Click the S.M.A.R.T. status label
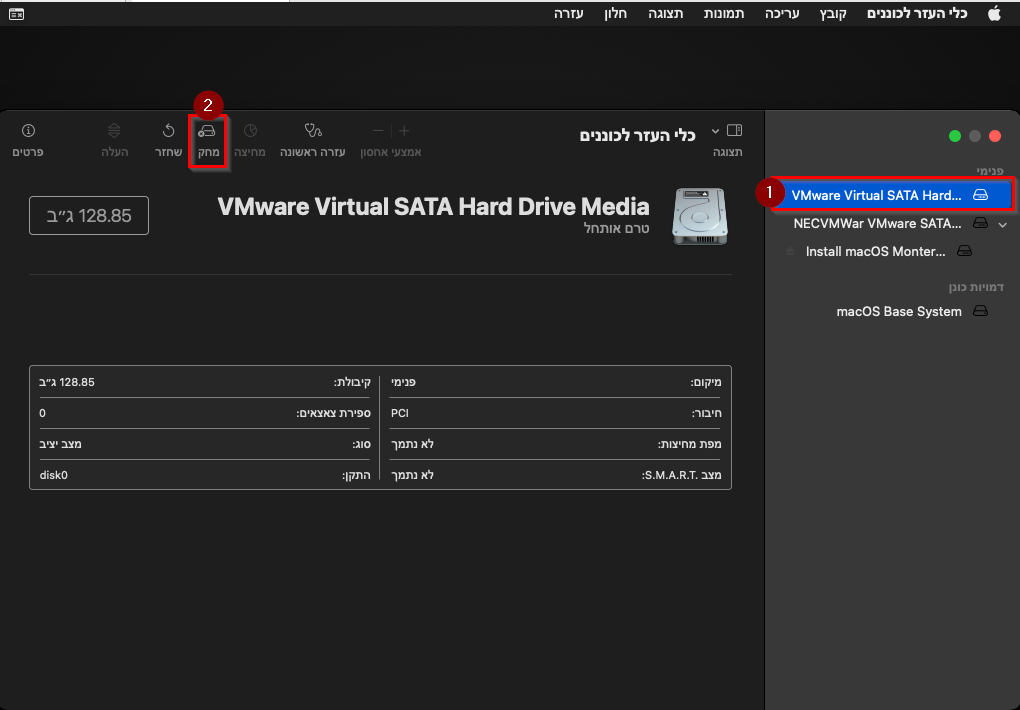Screen dimensions: 1020x710 coord(681,475)
